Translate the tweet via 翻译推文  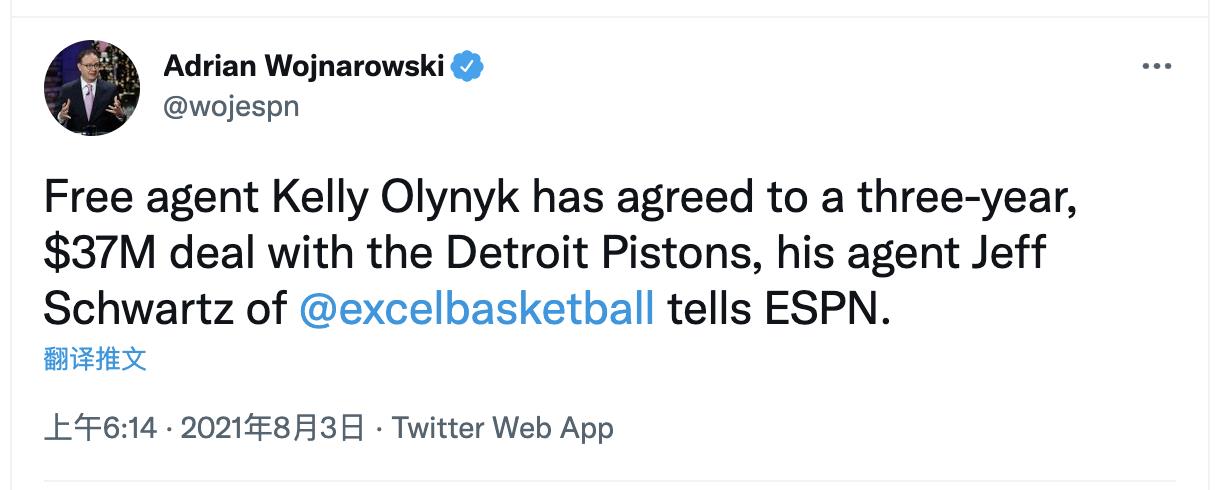[x=95, y=360]
